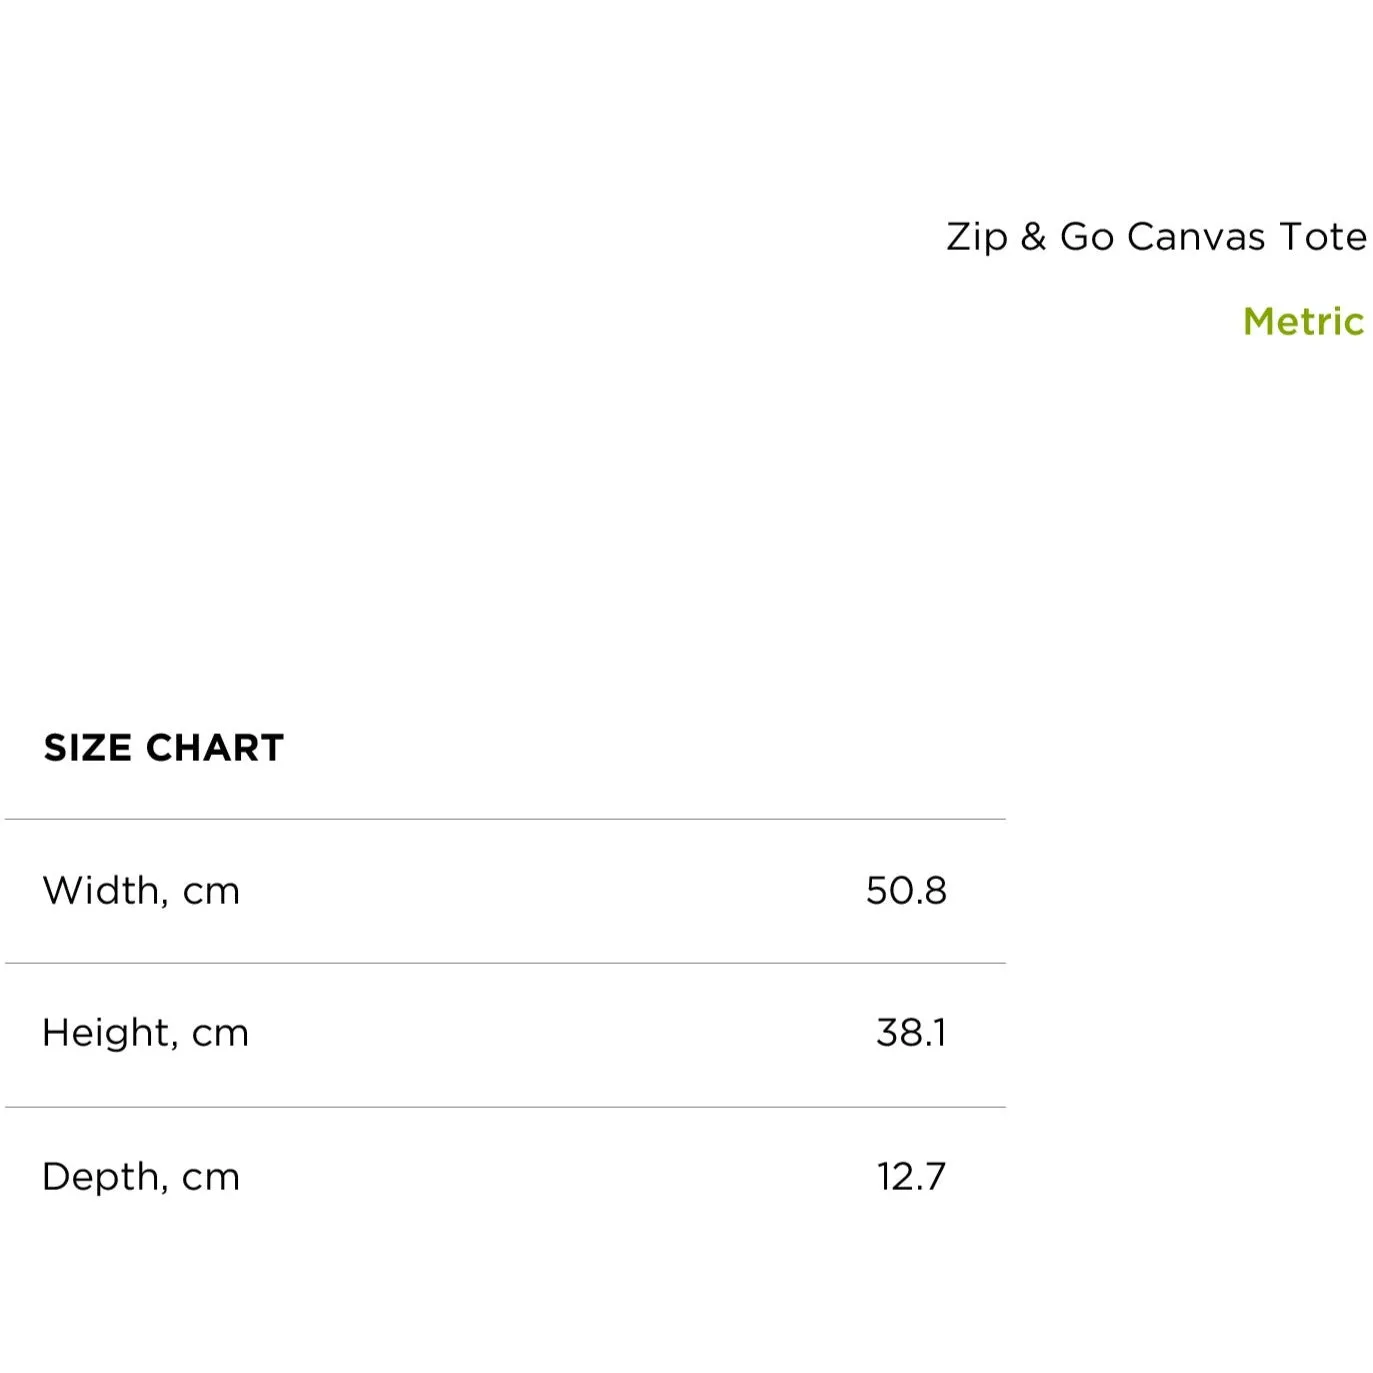The width and height of the screenshot is (1373, 1373).
Task: Click the ampersand in the product title
Action: [x=1033, y=237]
